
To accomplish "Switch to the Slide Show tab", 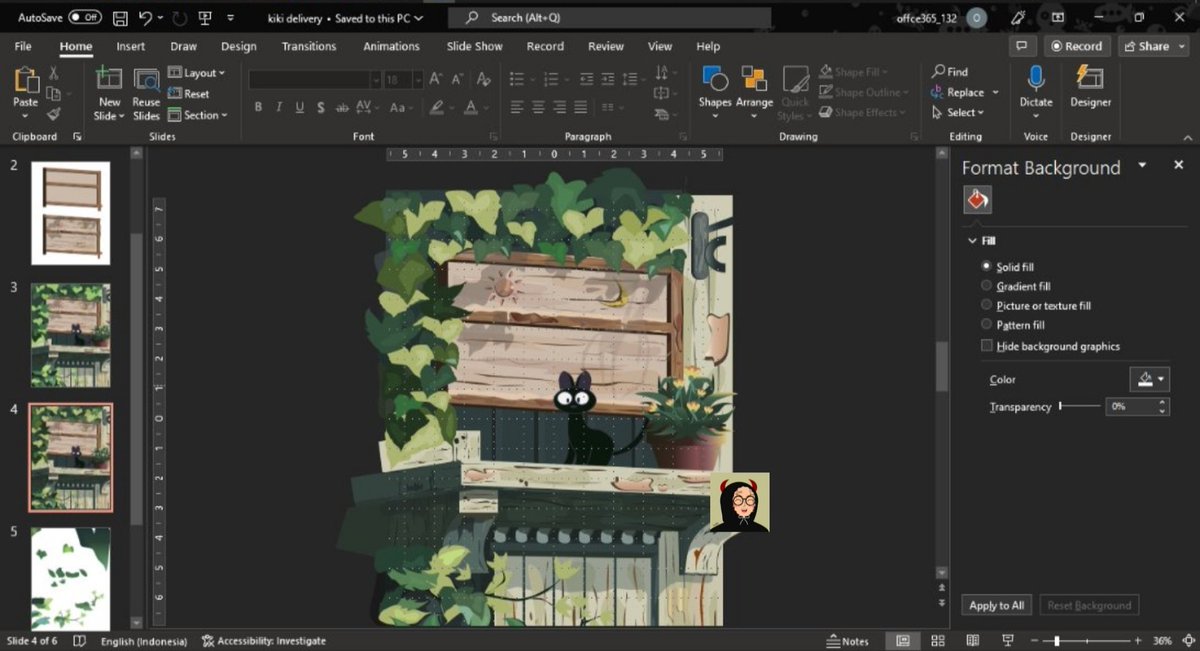I will point(474,46).
